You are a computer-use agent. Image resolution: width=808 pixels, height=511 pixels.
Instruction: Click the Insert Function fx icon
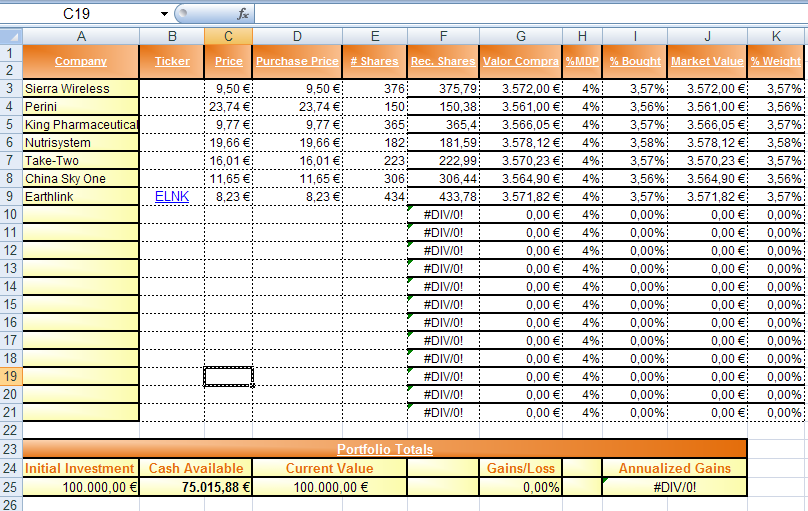[x=243, y=14]
